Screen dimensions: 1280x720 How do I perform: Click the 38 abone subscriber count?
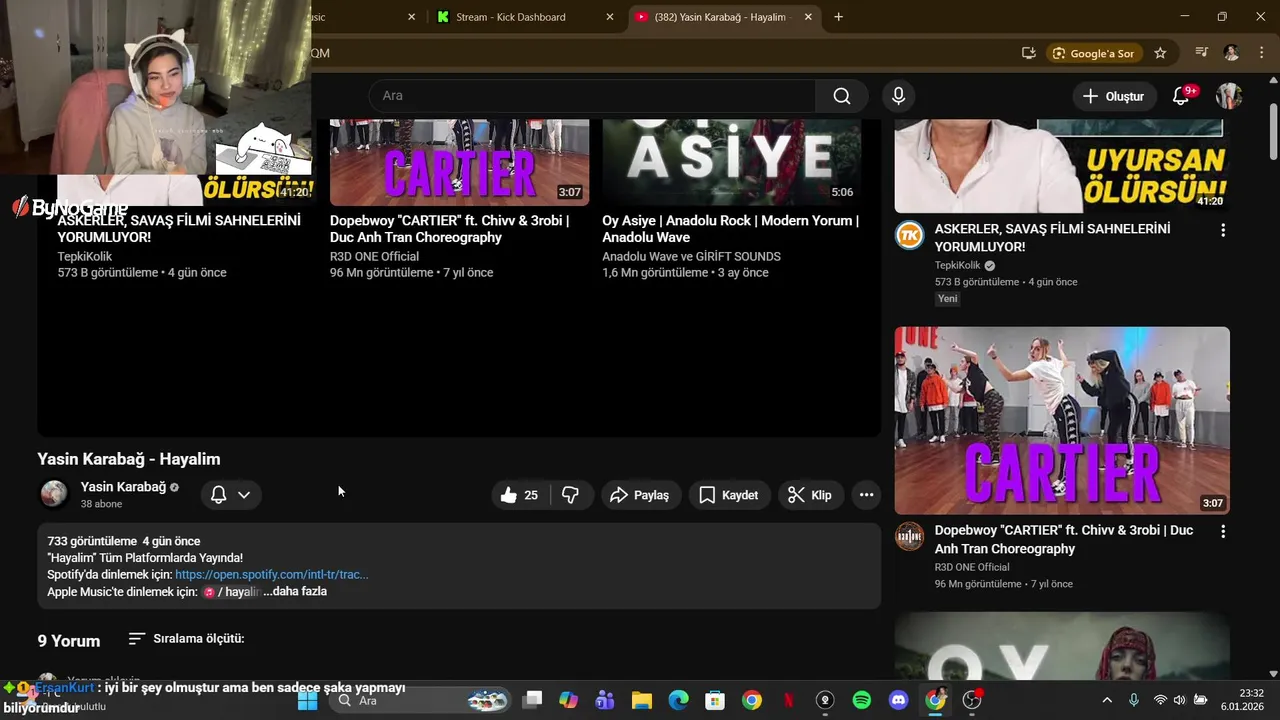[101, 505]
